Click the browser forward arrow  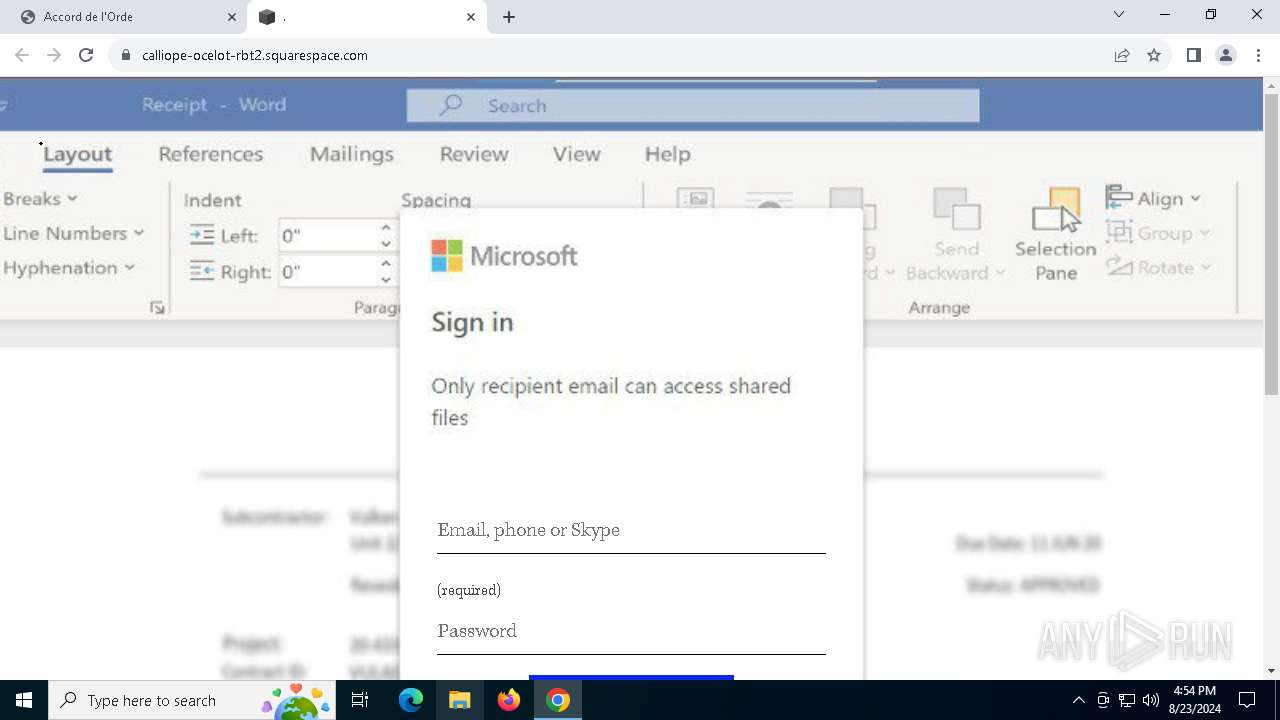click(54, 55)
